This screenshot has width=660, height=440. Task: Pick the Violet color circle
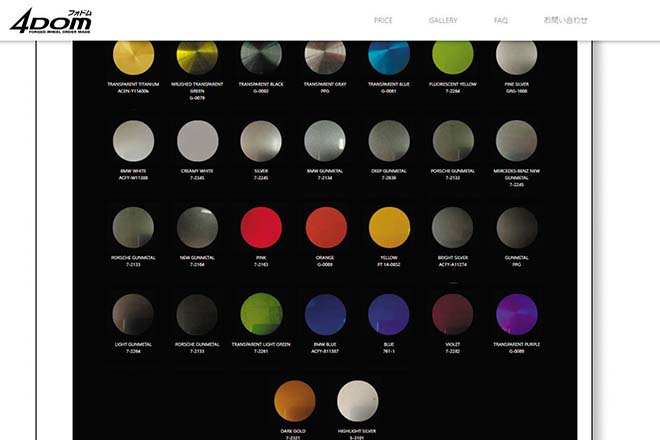pos(453,314)
